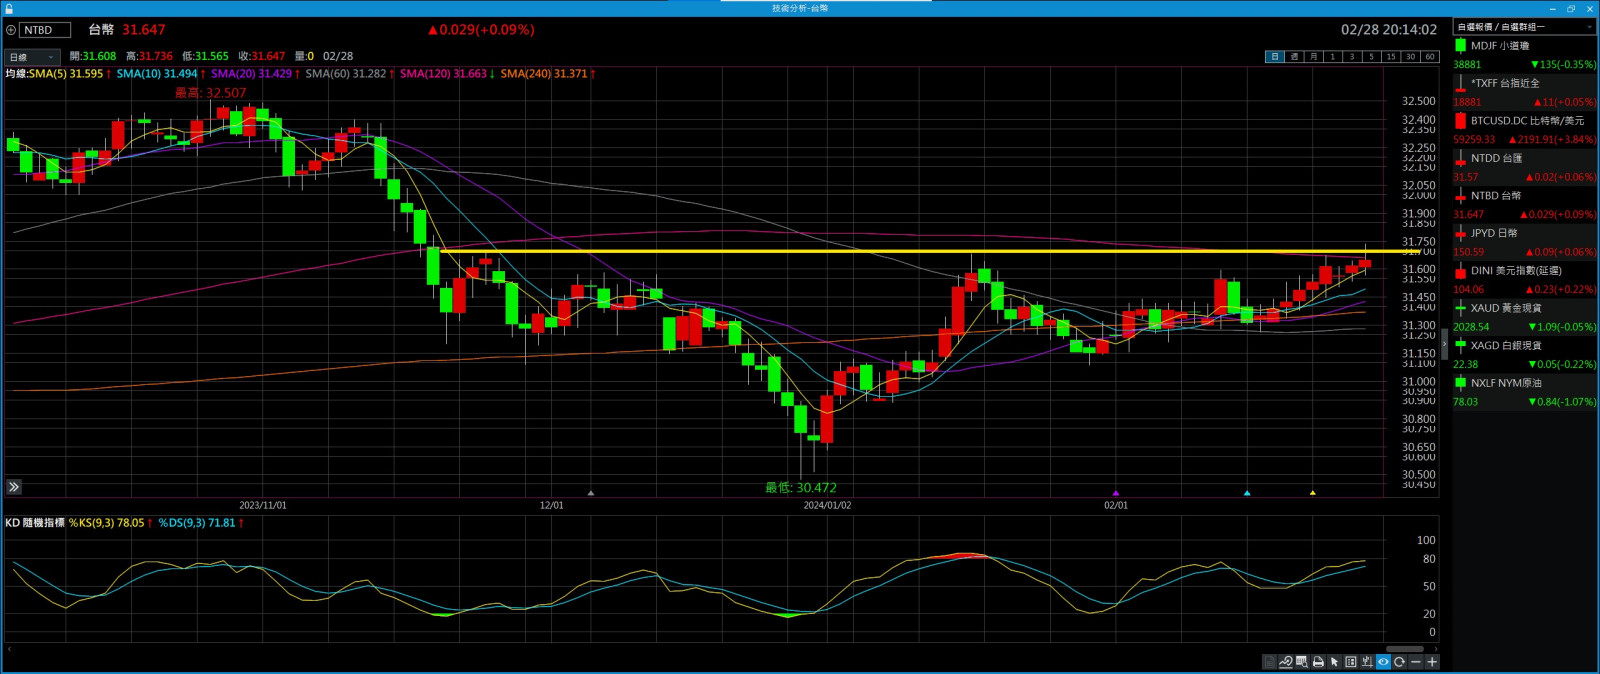
Task: Select XAUD 黃金現貨 in watchlist
Action: pyautogui.click(x=1524, y=308)
